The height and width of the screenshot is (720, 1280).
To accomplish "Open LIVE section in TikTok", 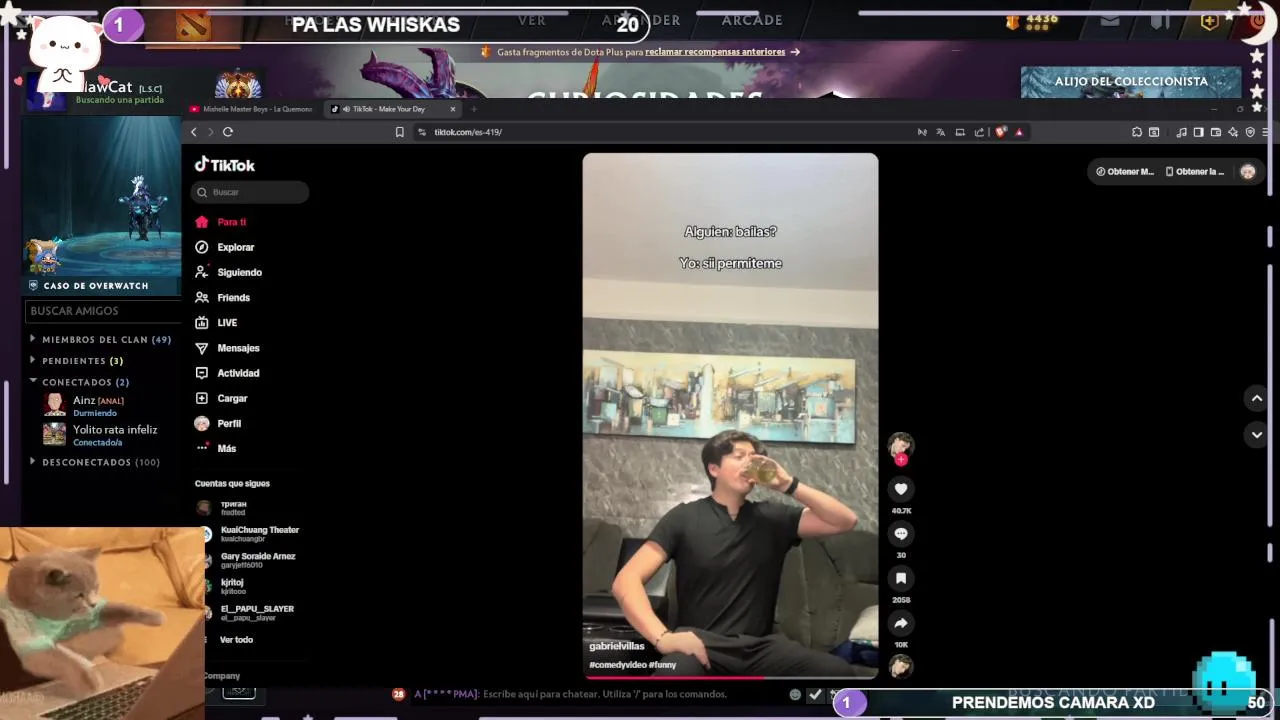I will pyautogui.click(x=216, y=322).
